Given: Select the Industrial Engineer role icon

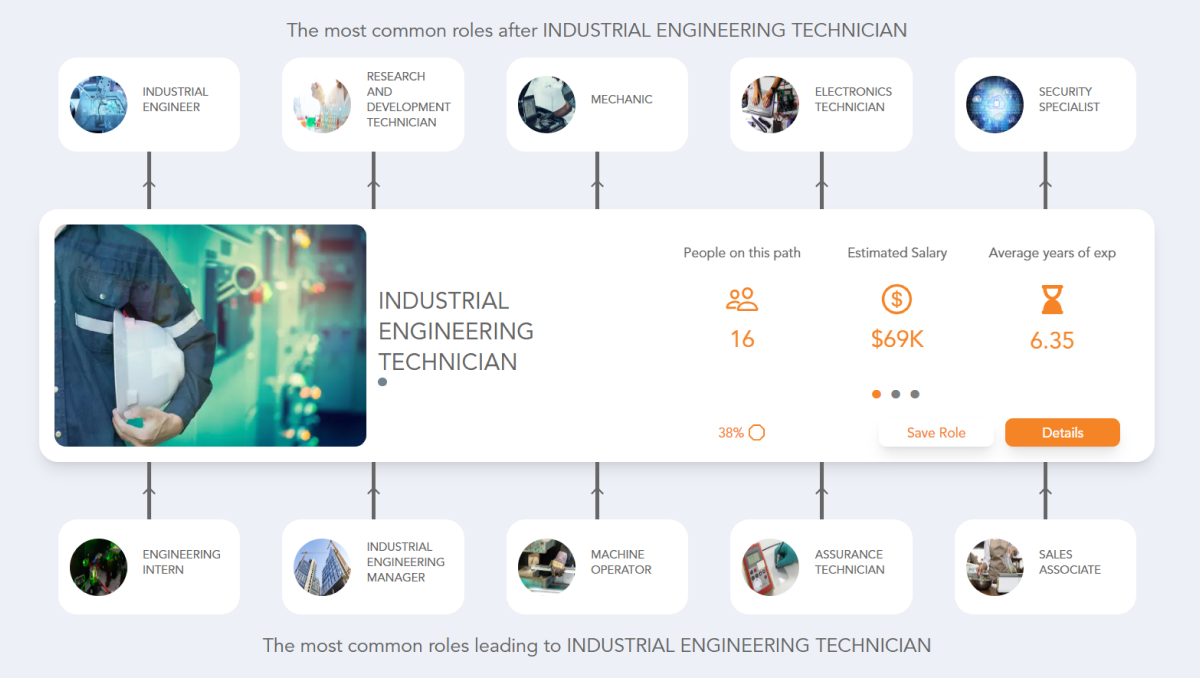Looking at the screenshot, I should [x=98, y=104].
